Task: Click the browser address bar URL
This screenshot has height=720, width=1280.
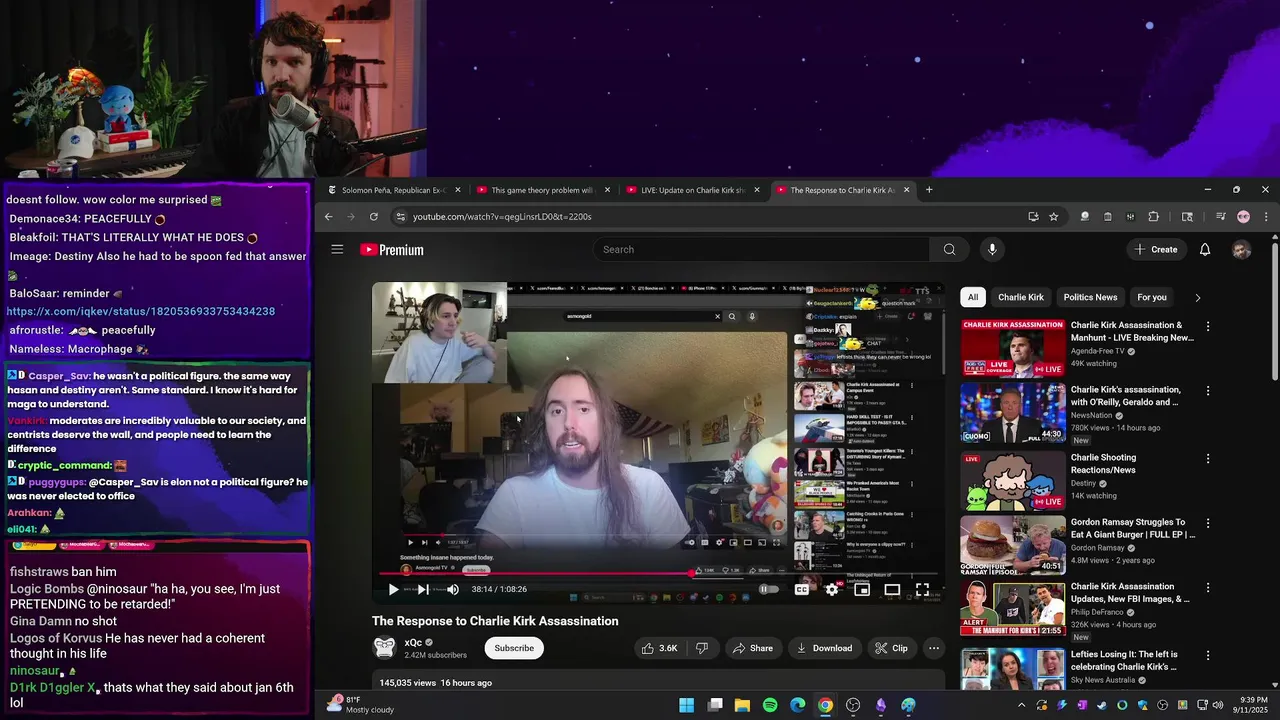Action: (x=502, y=217)
